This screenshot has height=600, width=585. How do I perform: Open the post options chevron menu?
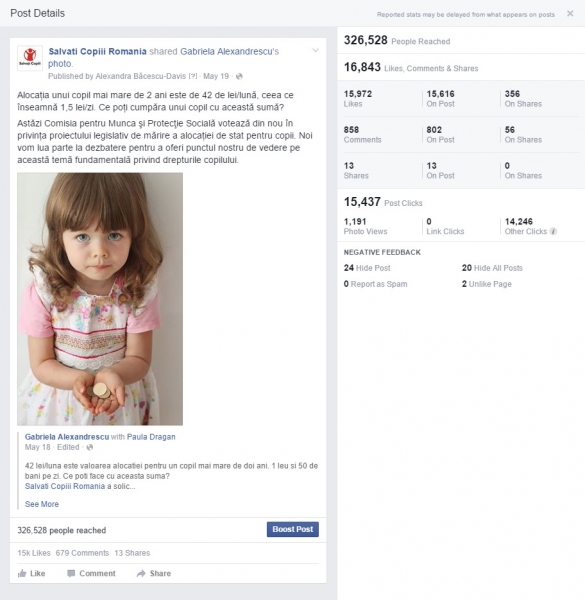point(315,50)
